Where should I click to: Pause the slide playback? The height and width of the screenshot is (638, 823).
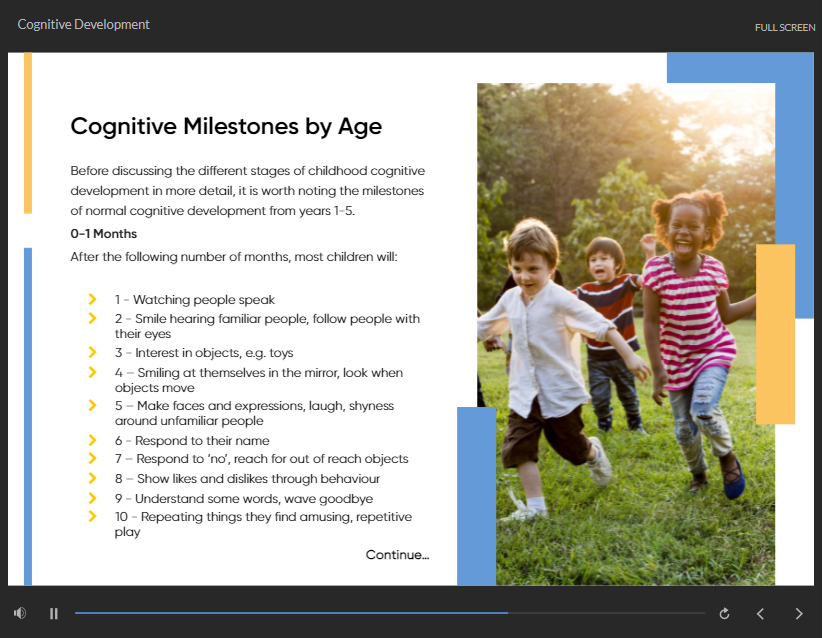(x=54, y=613)
